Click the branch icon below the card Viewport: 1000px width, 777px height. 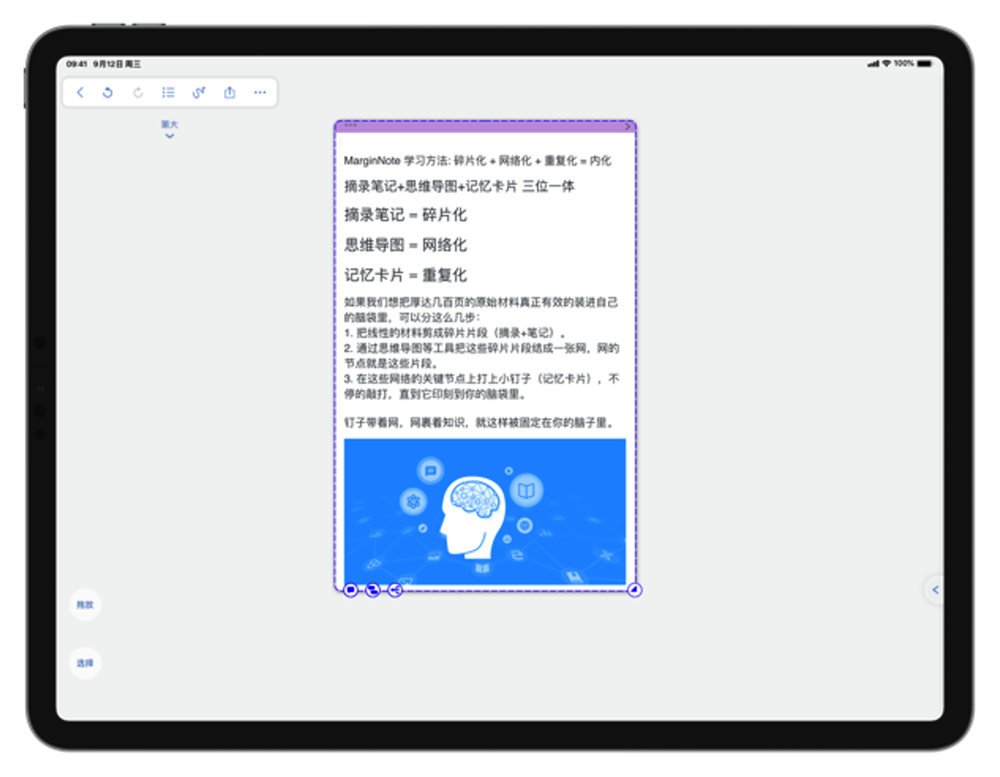(x=395, y=590)
